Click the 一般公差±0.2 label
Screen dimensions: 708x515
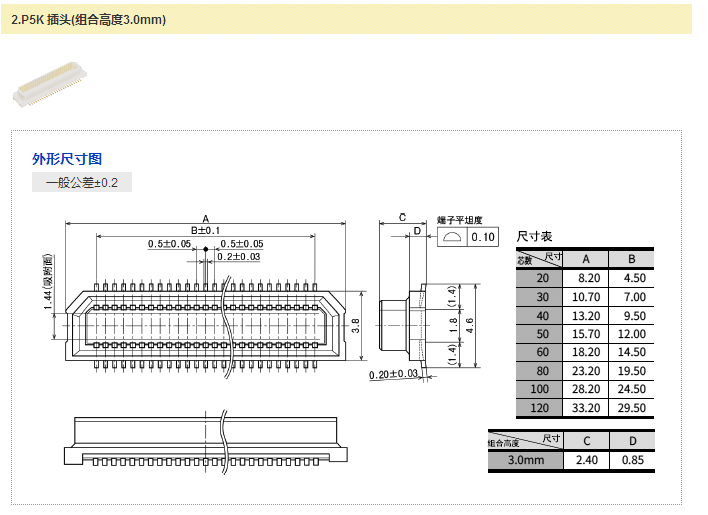tap(81, 182)
